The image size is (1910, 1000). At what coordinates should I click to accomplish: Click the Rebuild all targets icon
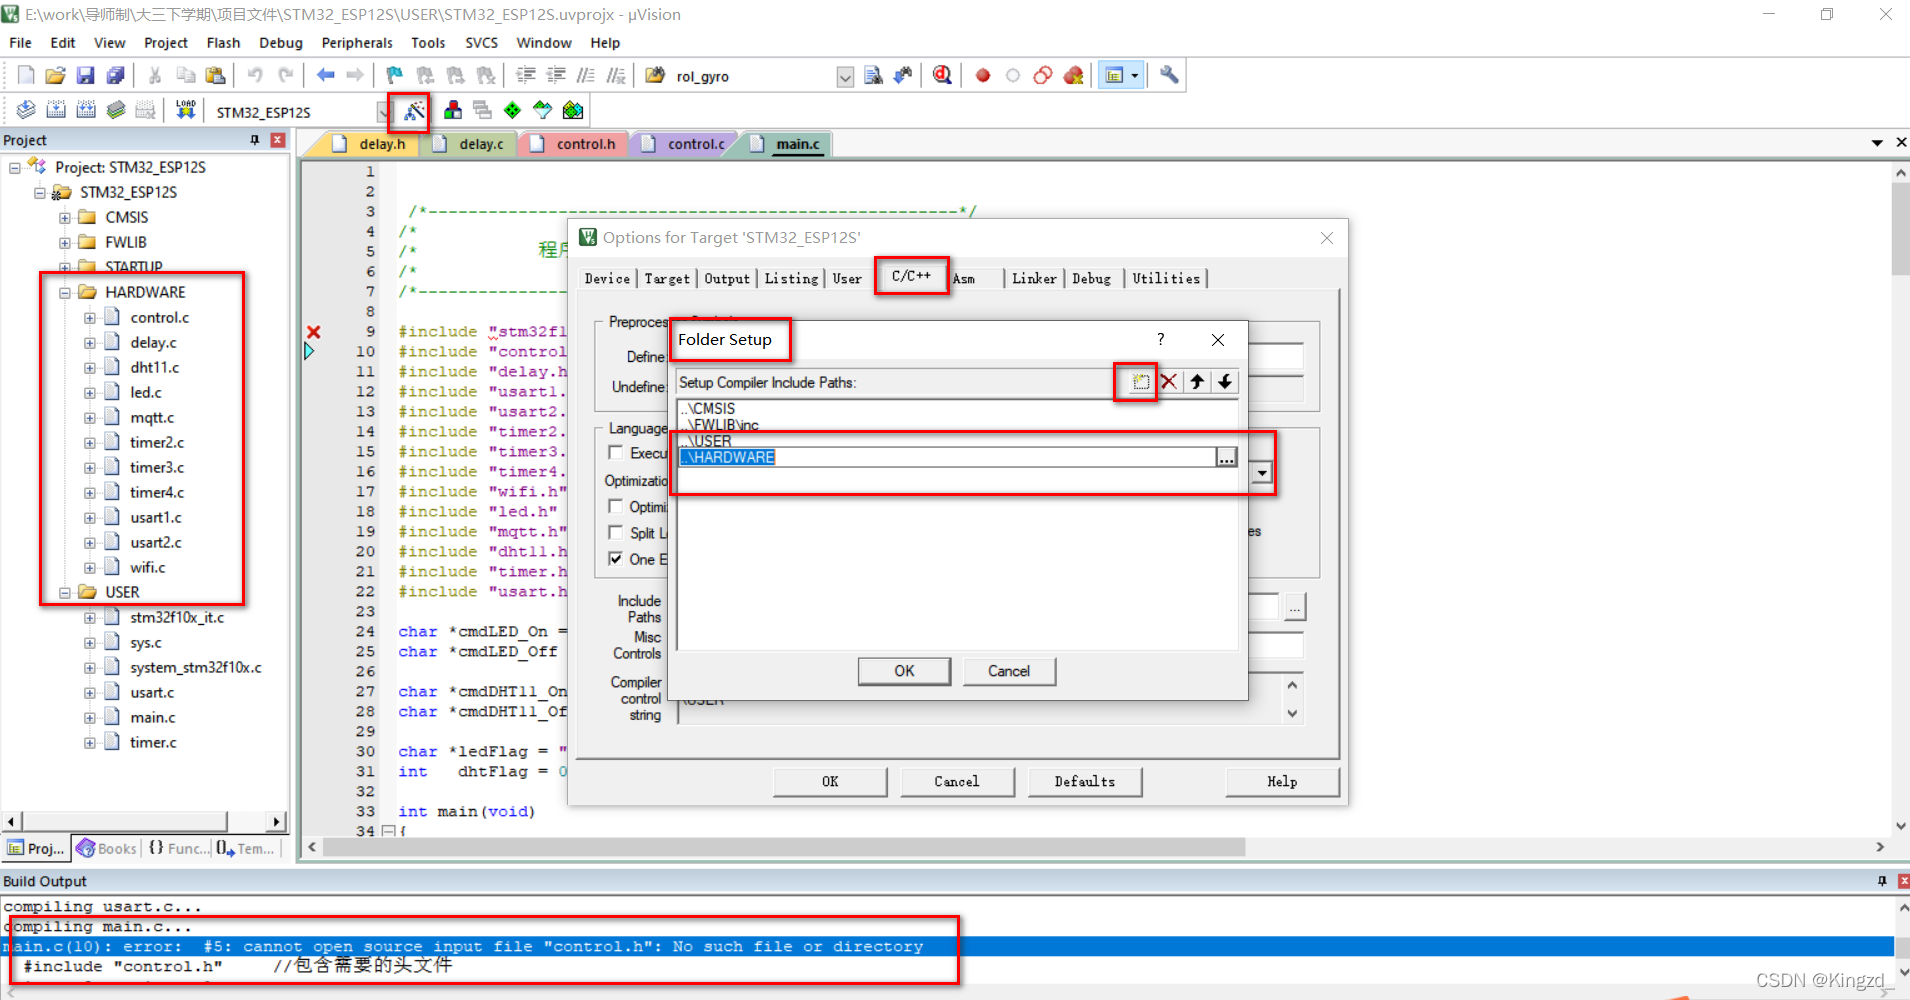[86, 110]
